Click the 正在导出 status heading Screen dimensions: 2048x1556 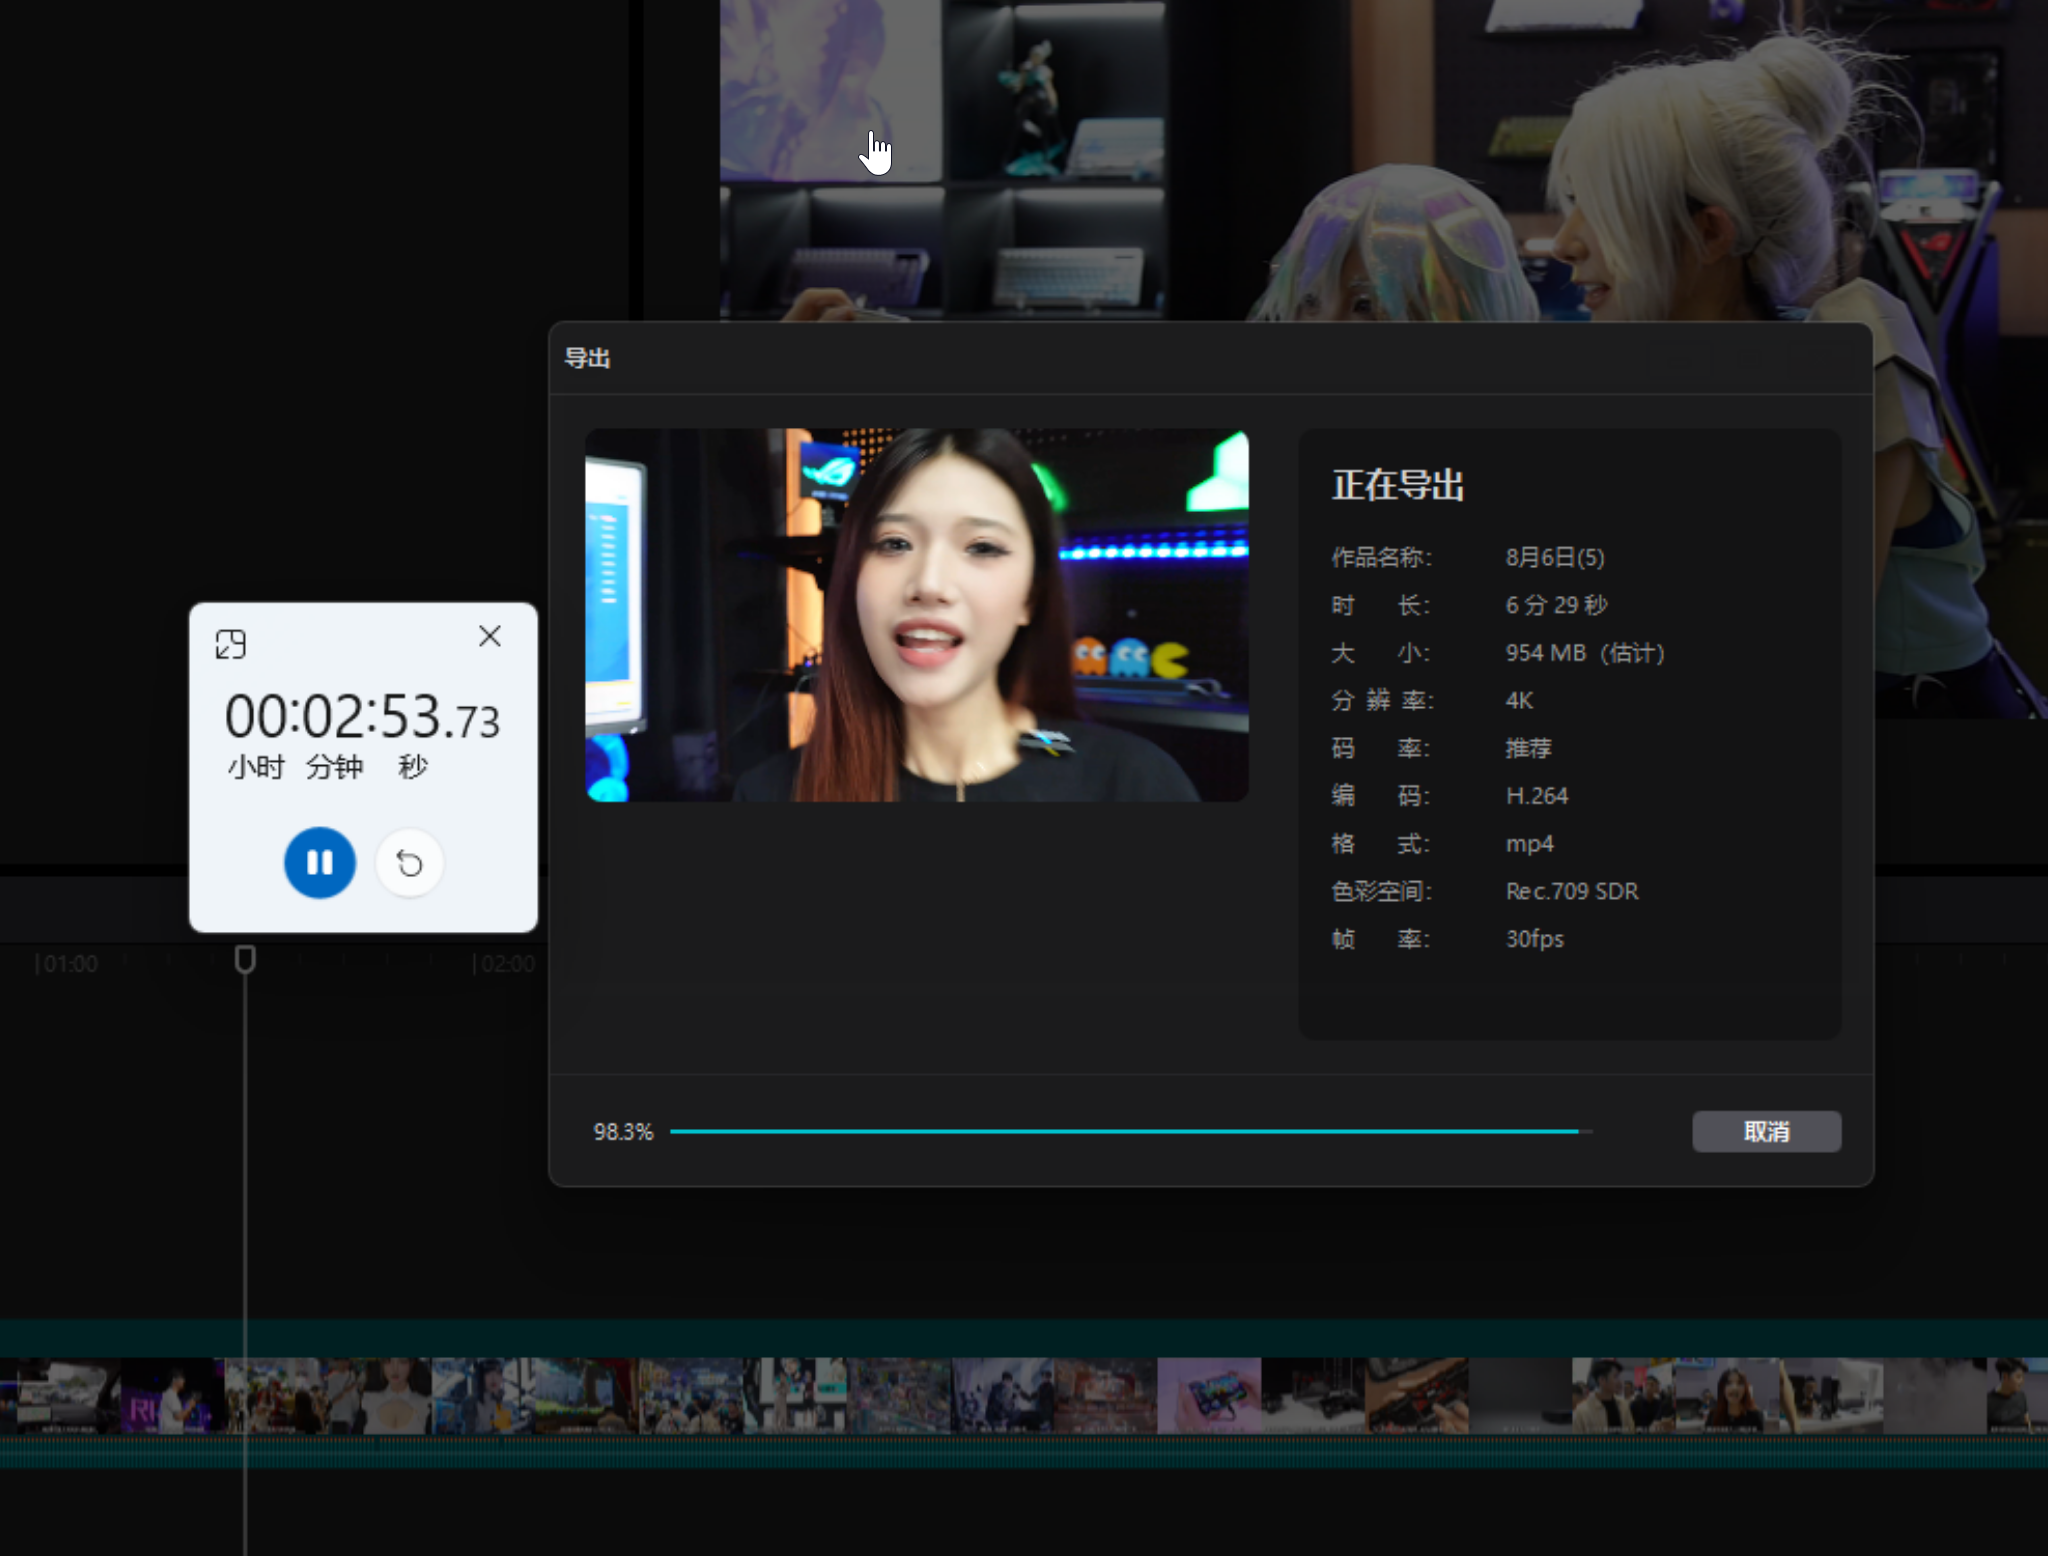coord(1398,485)
